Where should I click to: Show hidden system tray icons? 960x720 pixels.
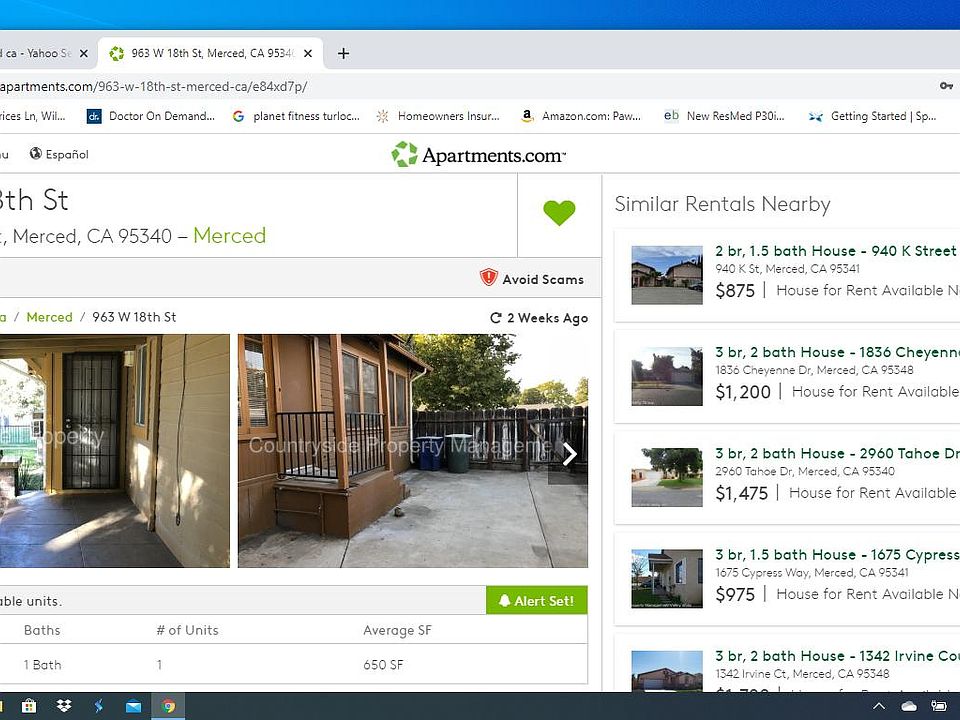879,706
